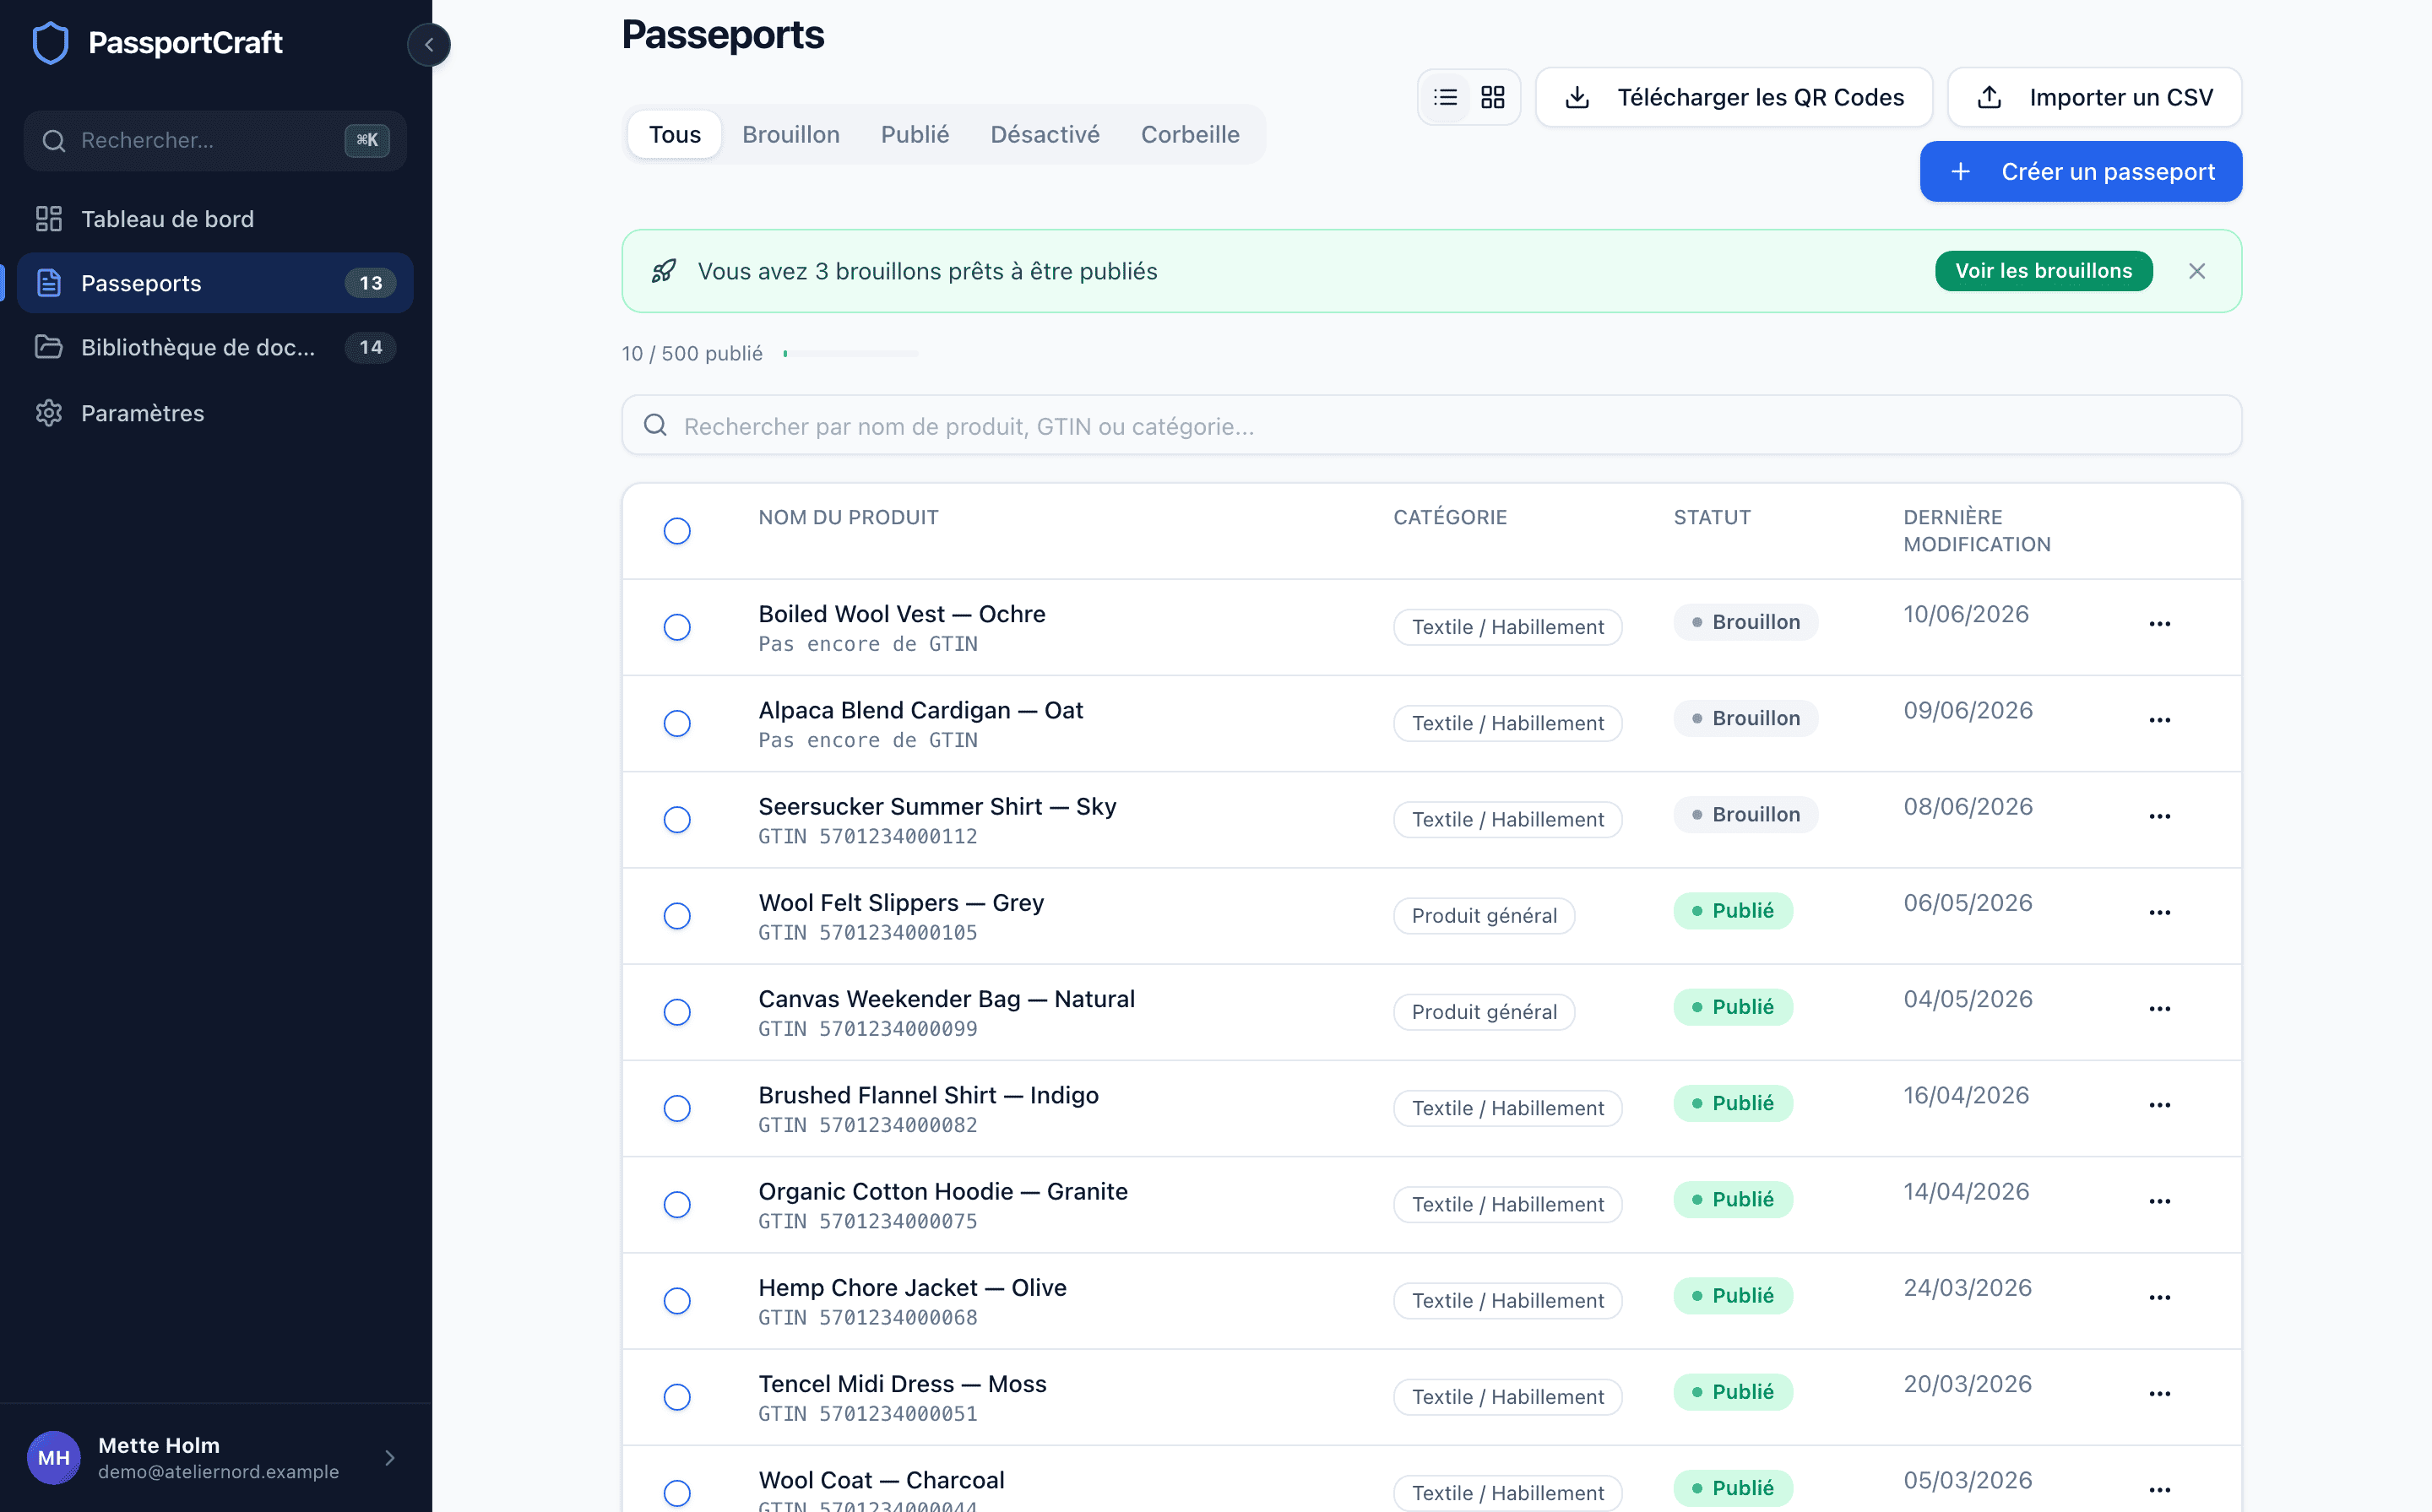Click the MH user avatar

point(54,1458)
